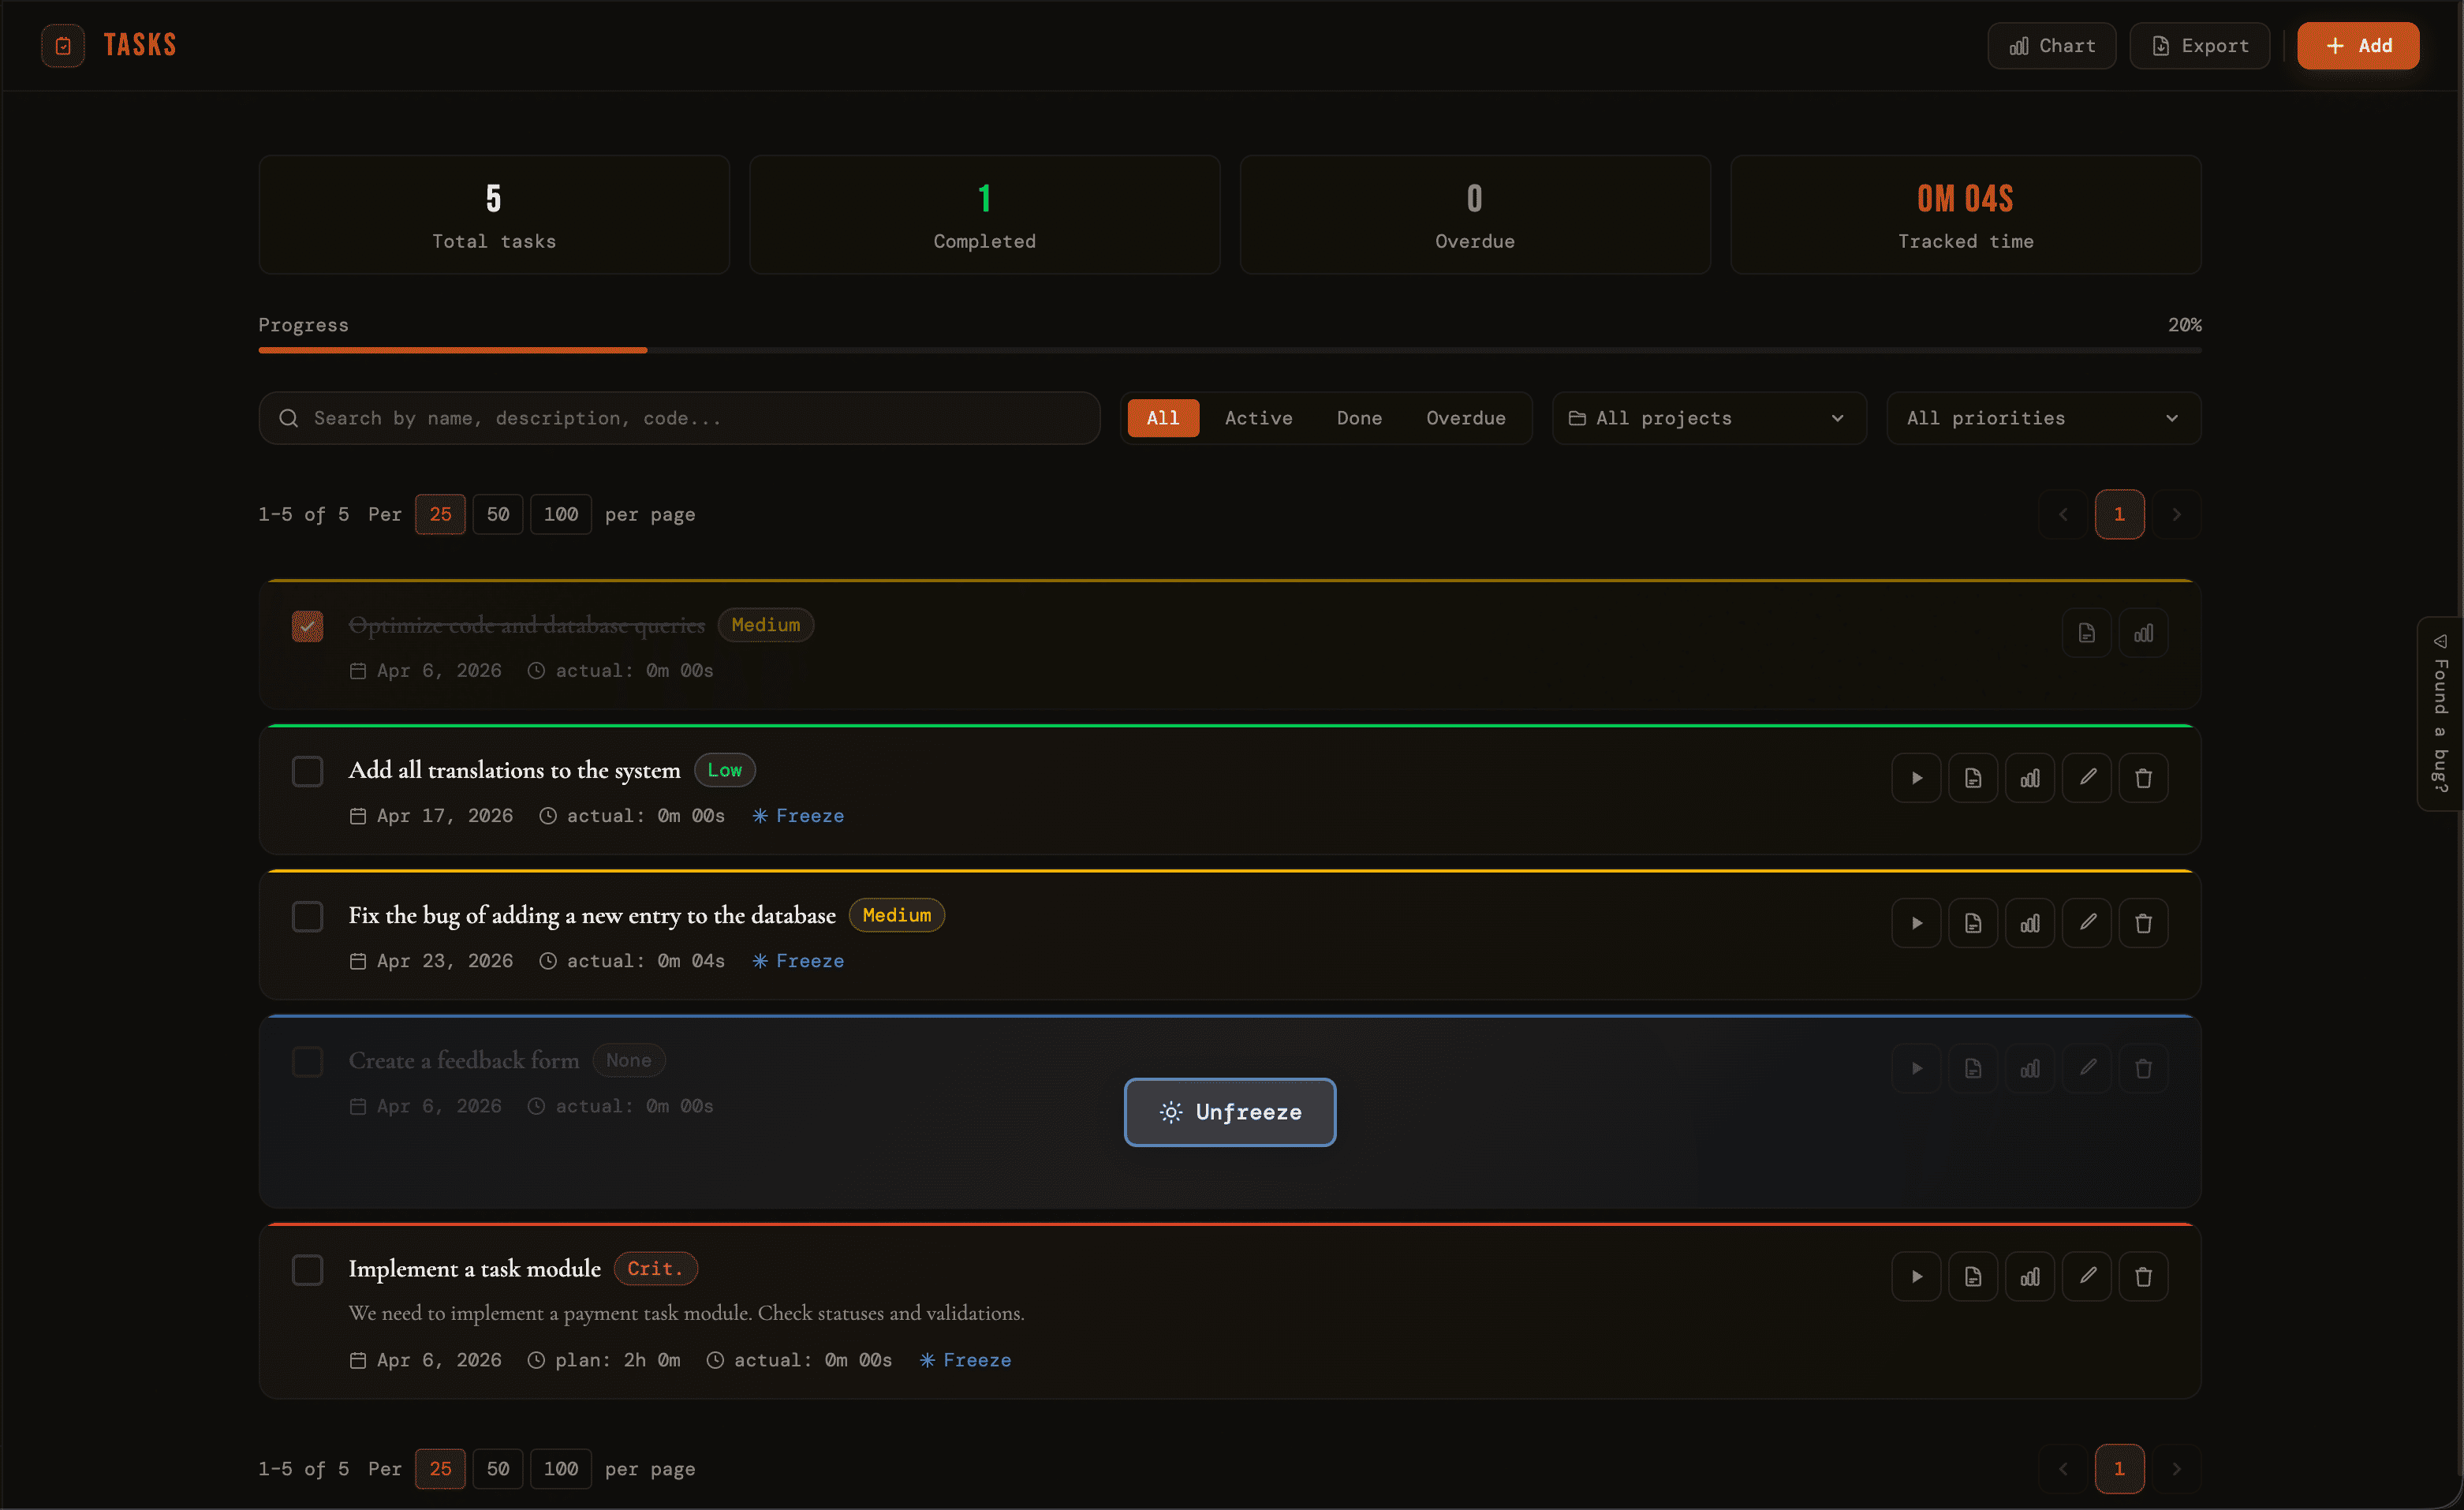Screen dimensions: 2464x1510
Task: Start timer for Add all translations
Action: tap(1916, 778)
